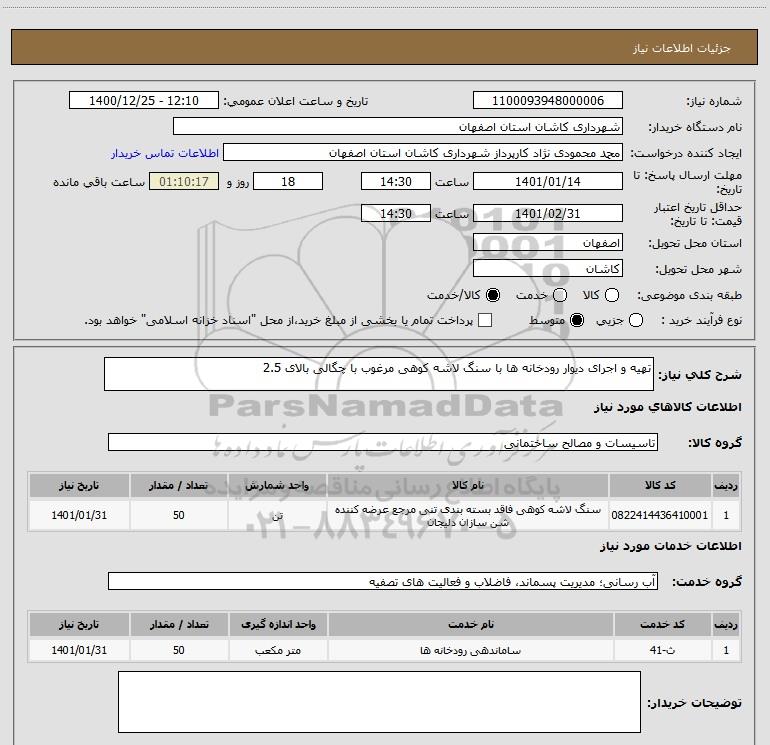Click the response deadline date 1401/01/14
This screenshot has height=745, width=770.
pos(548,181)
